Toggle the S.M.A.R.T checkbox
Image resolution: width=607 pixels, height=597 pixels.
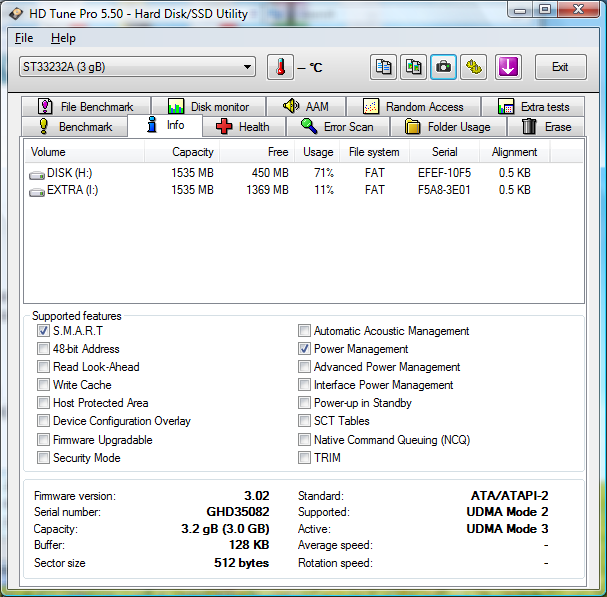(43, 331)
